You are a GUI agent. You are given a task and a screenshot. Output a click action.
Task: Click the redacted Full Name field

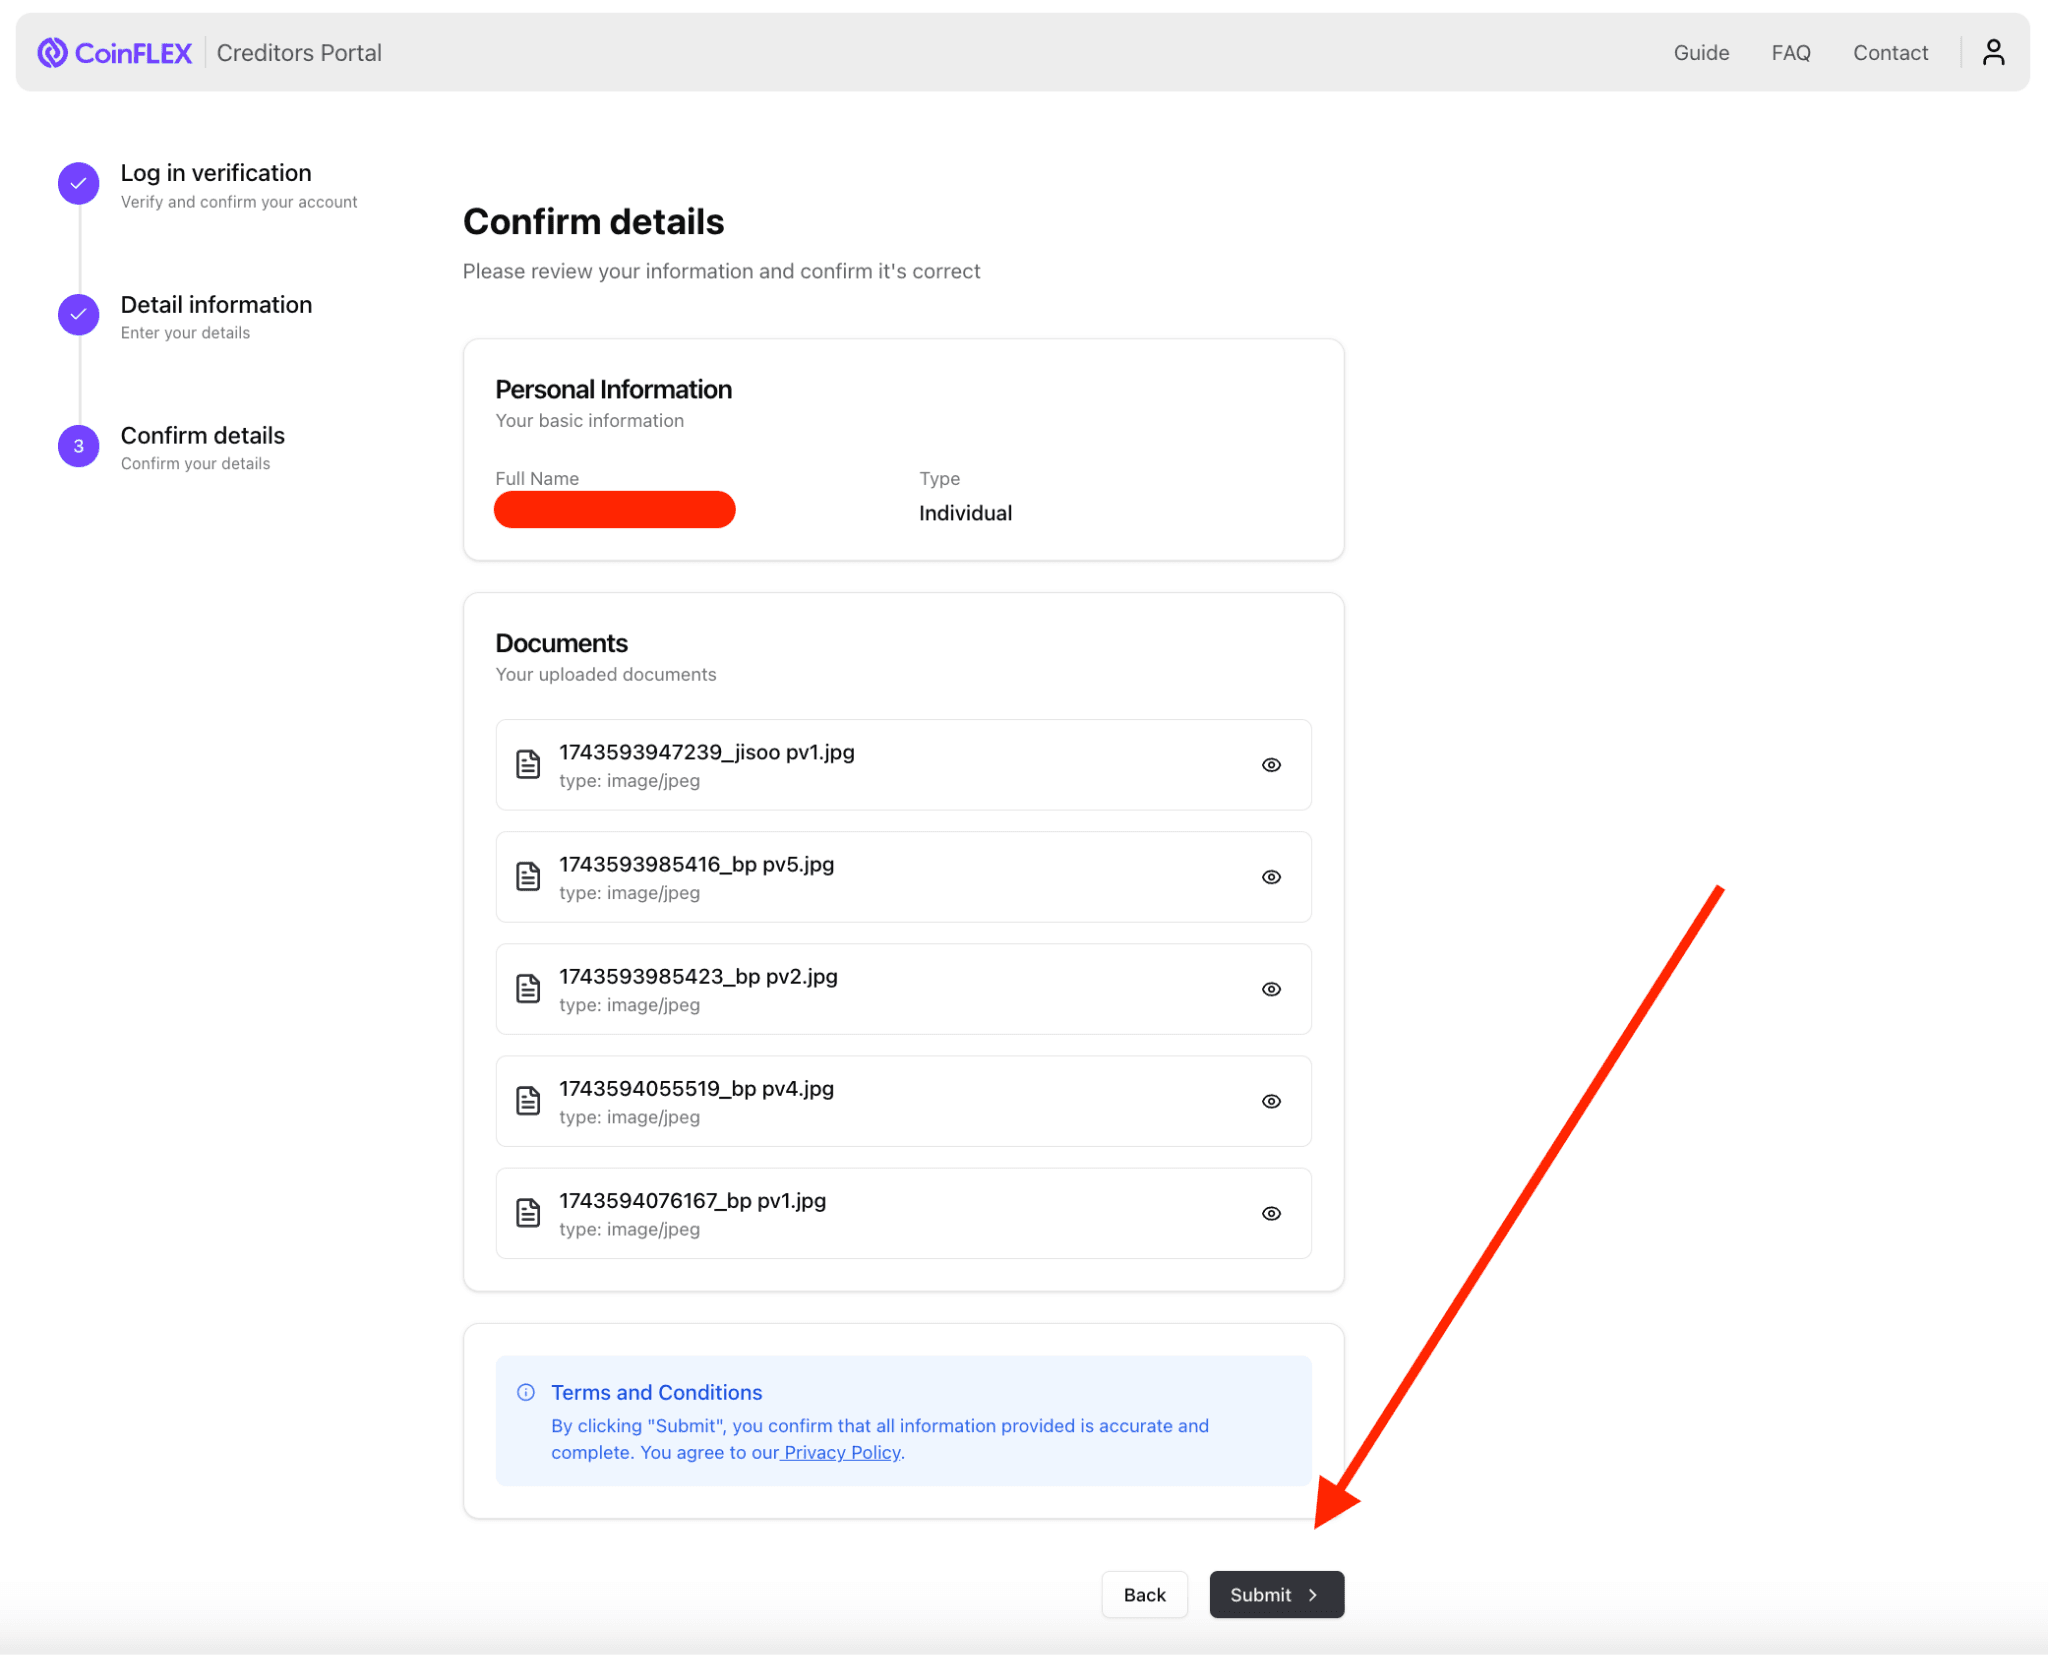(614, 509)
